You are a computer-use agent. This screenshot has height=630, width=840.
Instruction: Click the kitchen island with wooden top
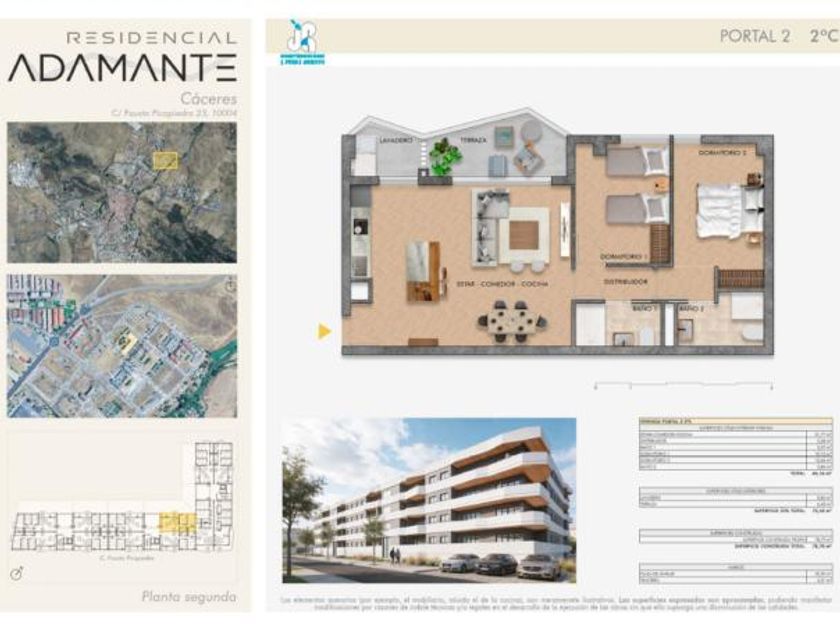coord(424,271)
